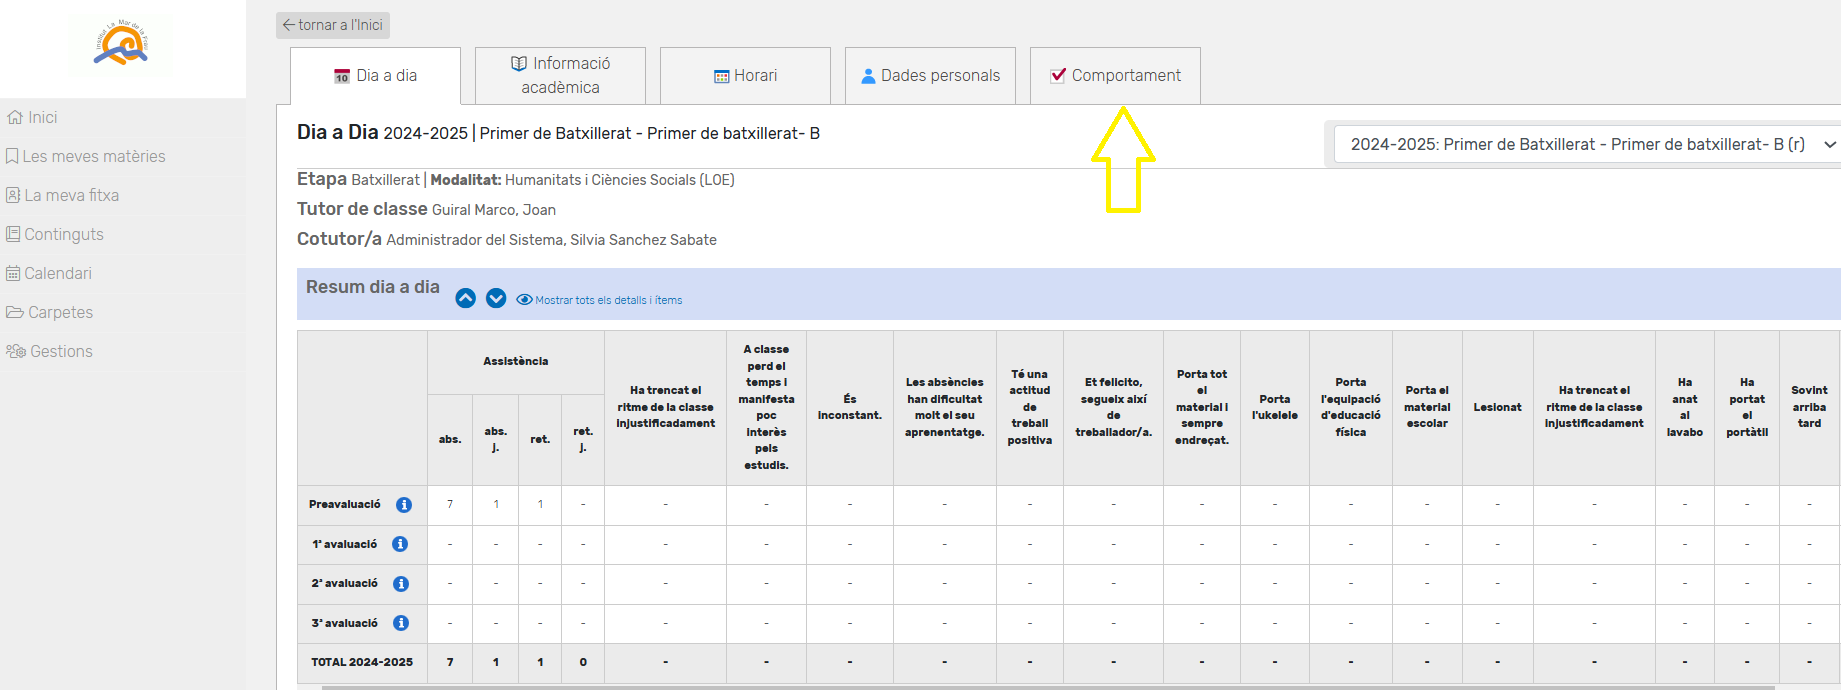Click info icon next to 1ª avaluació

[x=400, y=544]
